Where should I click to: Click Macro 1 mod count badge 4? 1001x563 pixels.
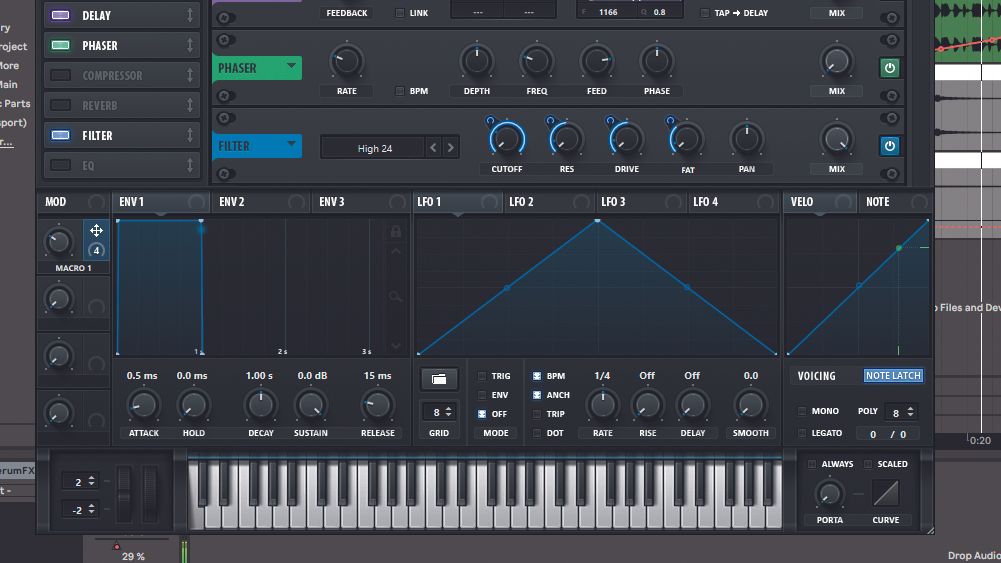coord(96,250)
